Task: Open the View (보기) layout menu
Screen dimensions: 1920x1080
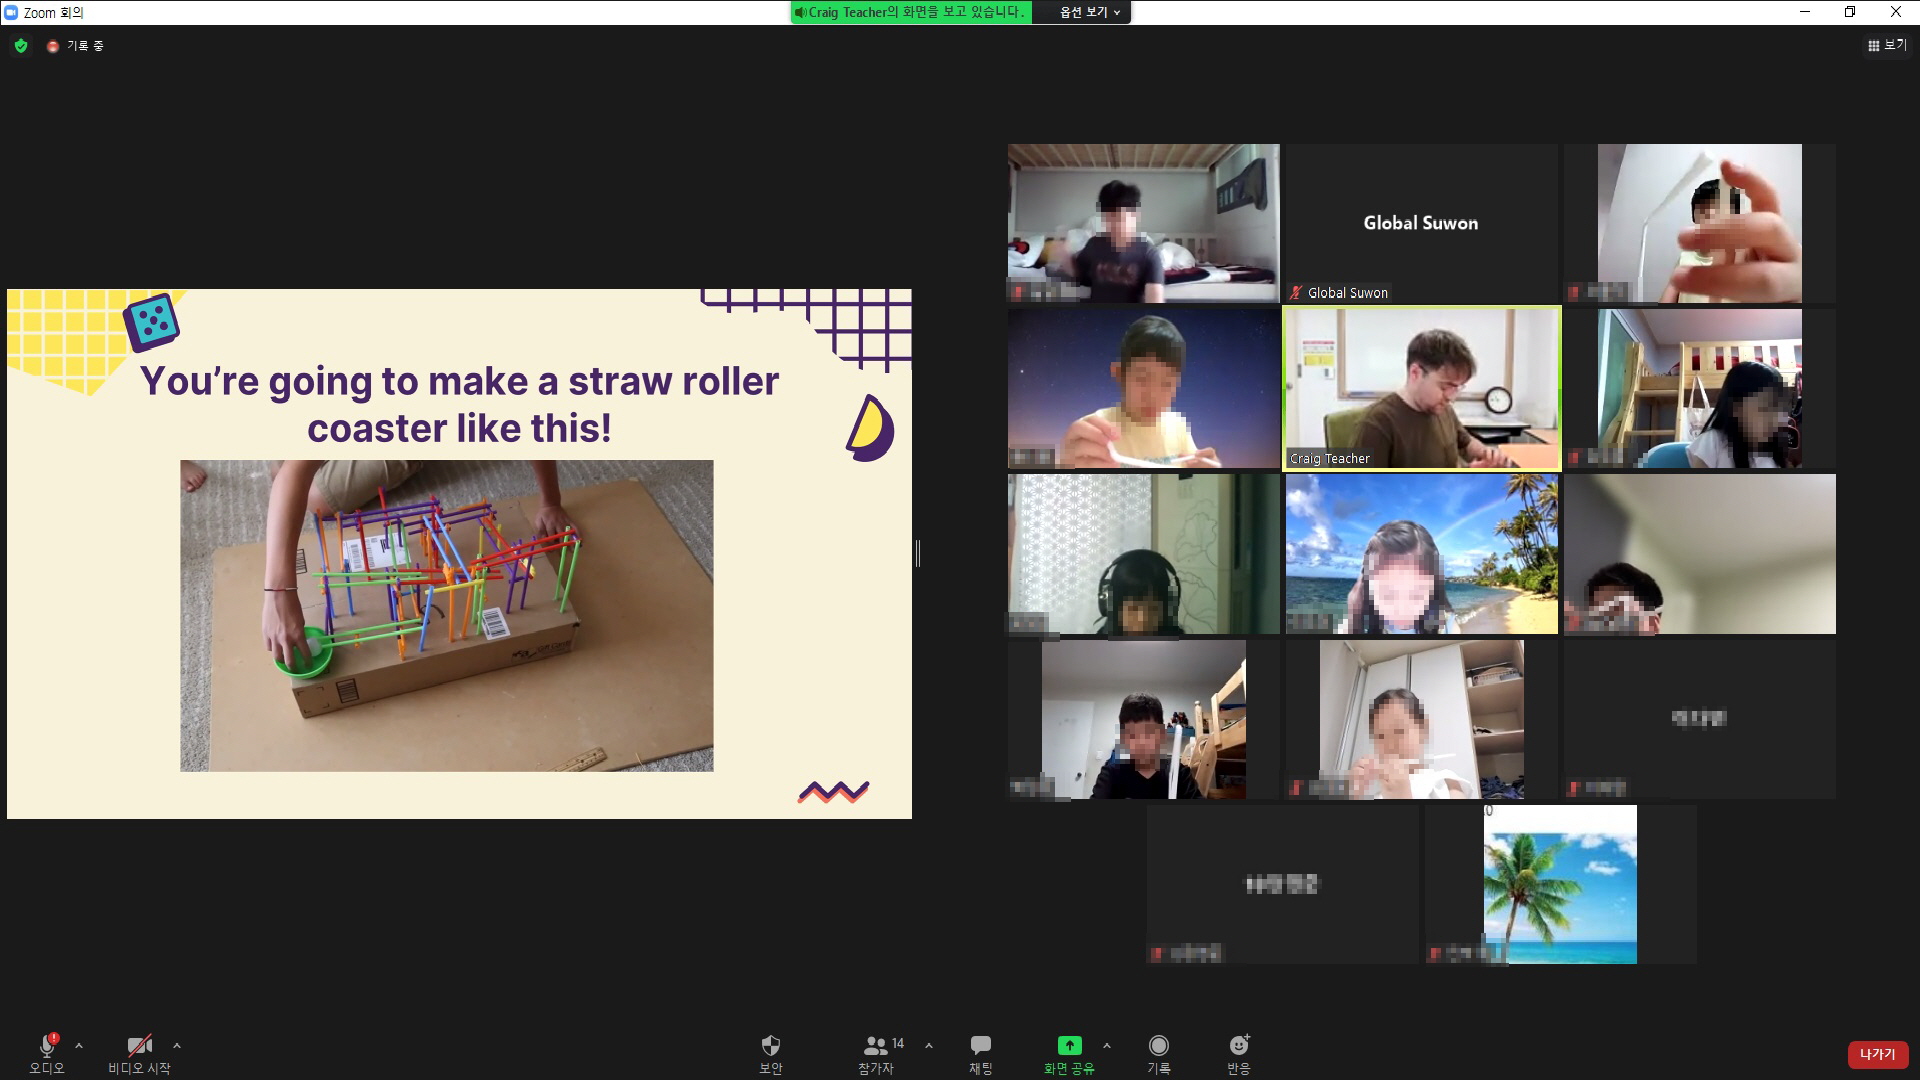Action: point(1886,45)
